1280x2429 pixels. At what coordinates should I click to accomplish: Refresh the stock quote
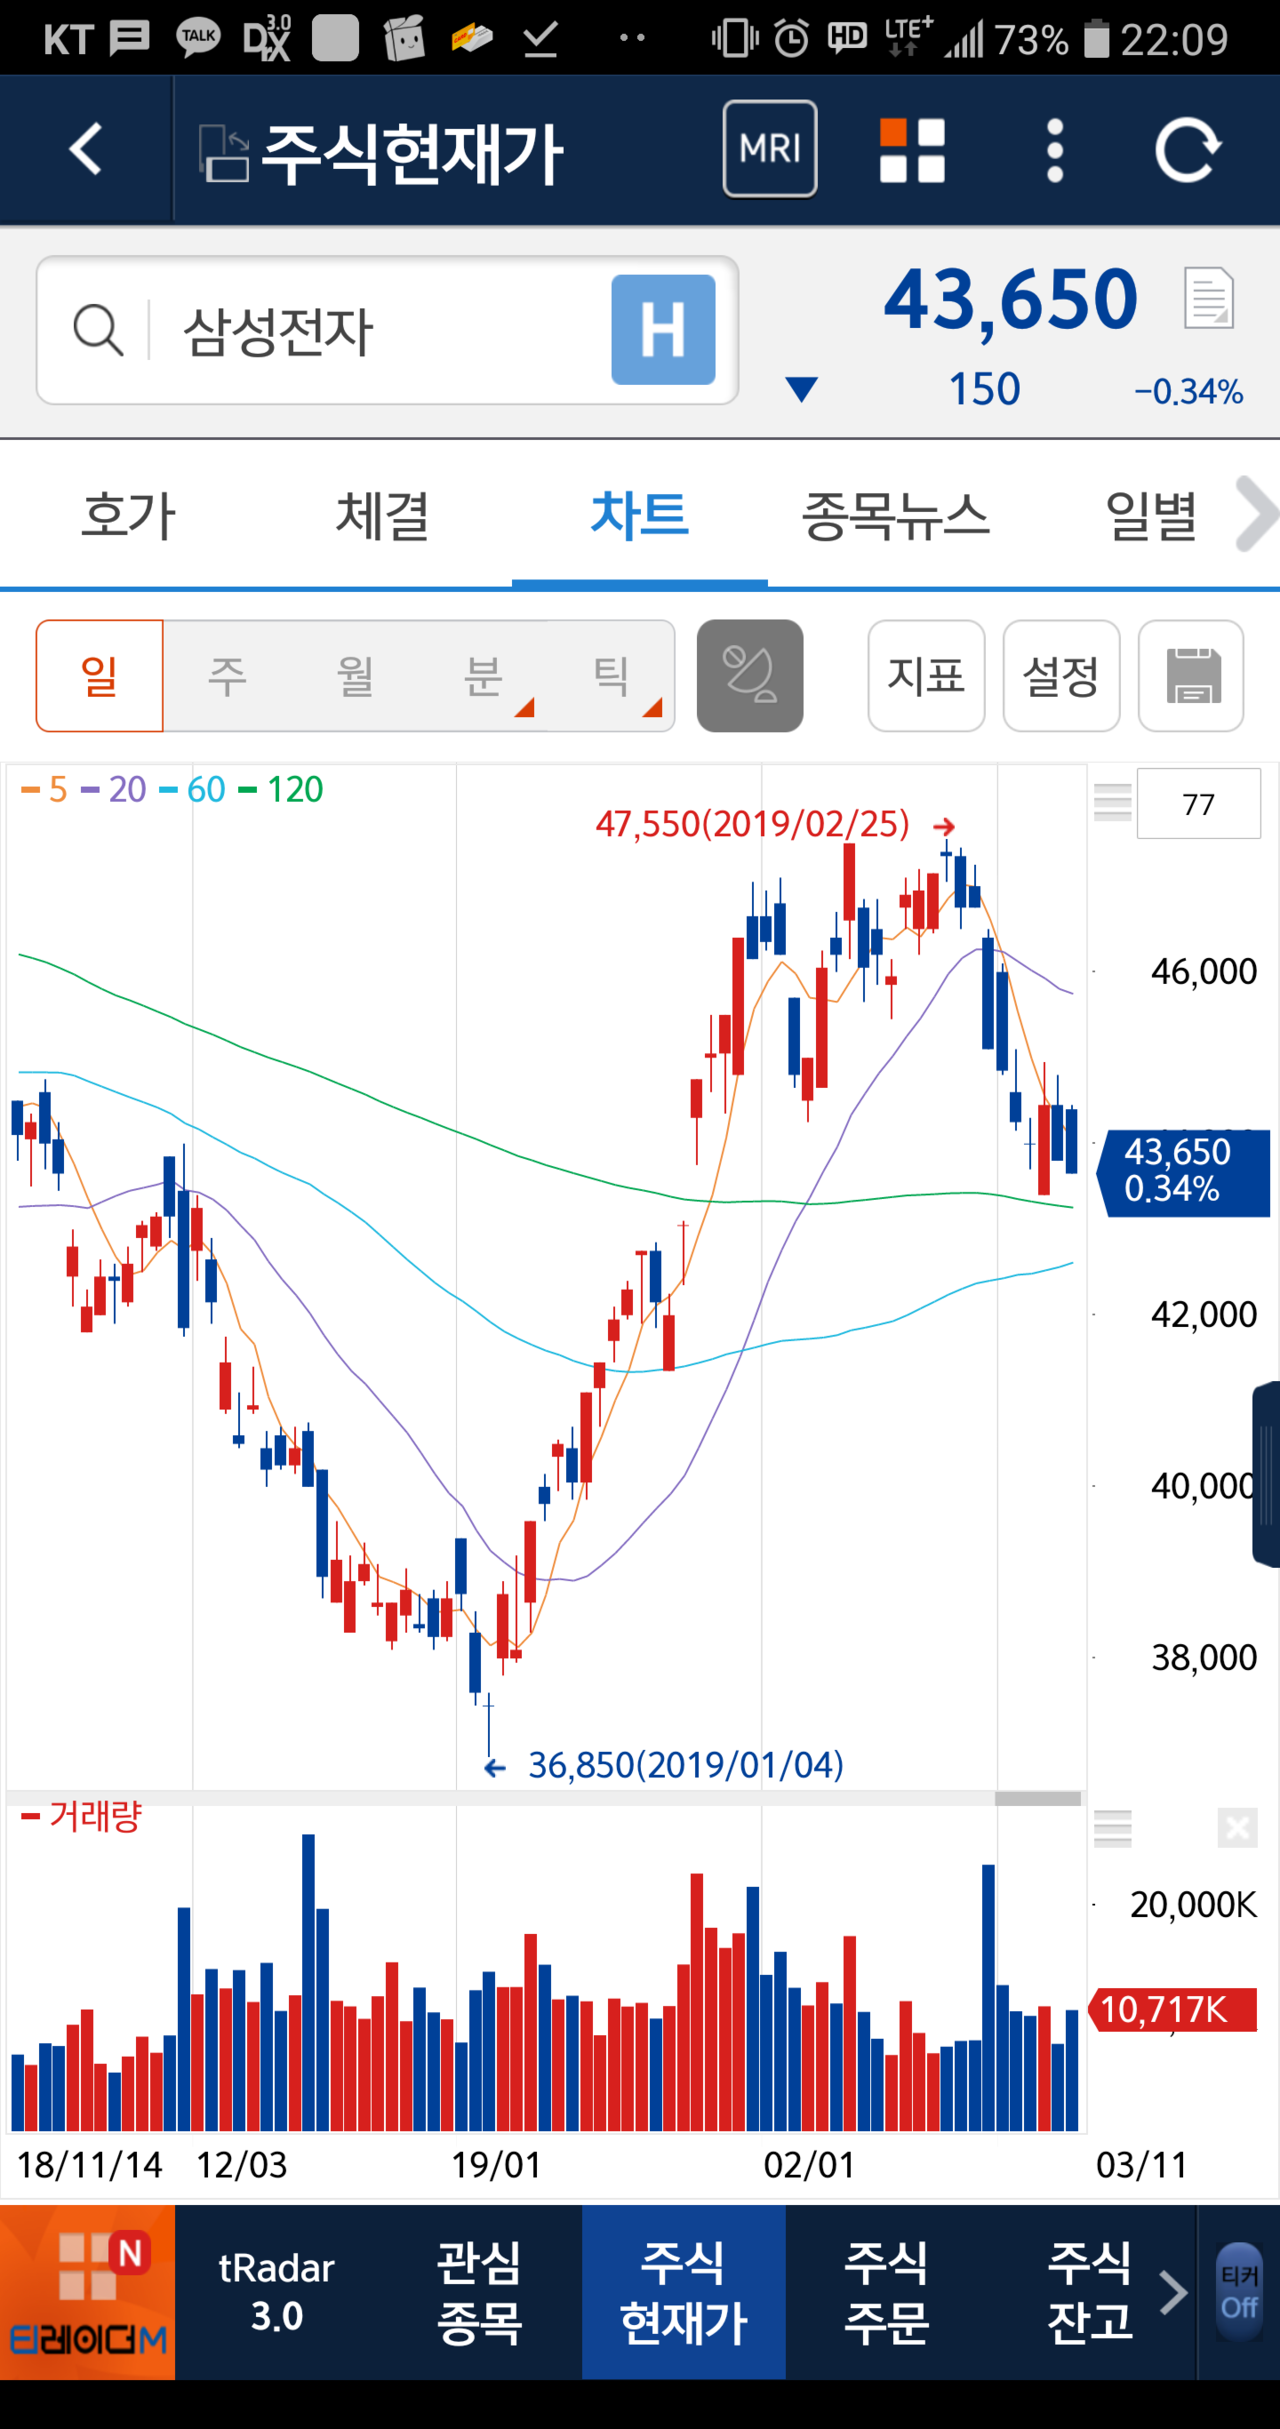coord(1187,150)
